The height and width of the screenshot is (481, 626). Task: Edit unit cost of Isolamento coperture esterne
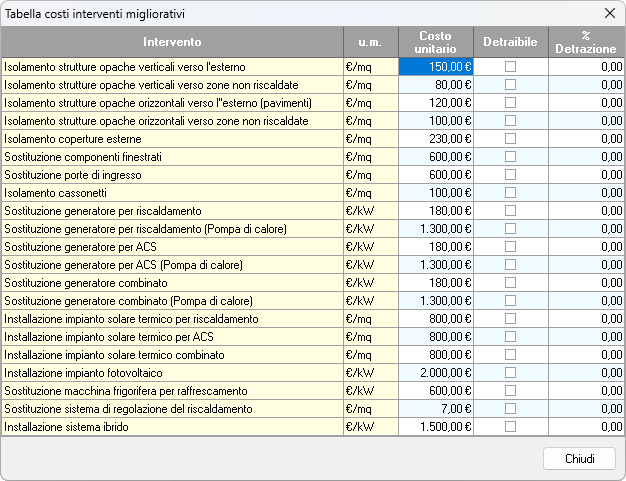tap(436, 139)
